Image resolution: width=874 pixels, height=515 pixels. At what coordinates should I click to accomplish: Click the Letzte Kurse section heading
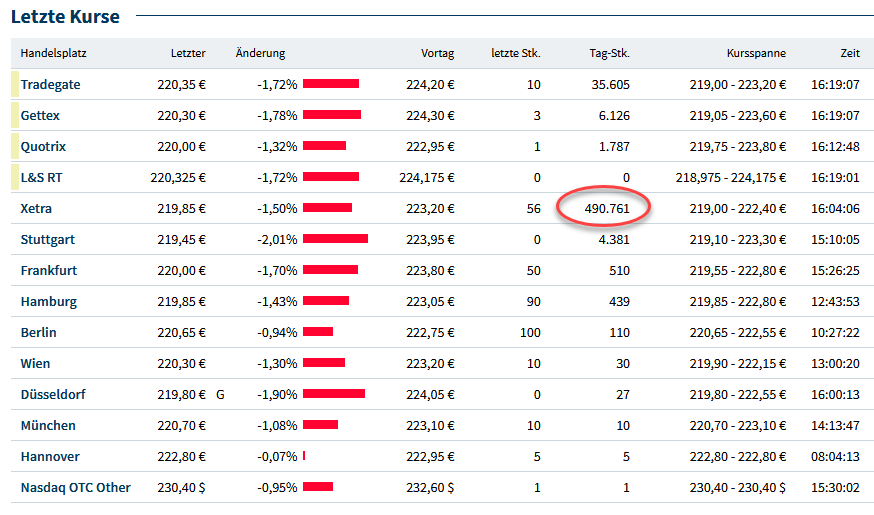65,17
